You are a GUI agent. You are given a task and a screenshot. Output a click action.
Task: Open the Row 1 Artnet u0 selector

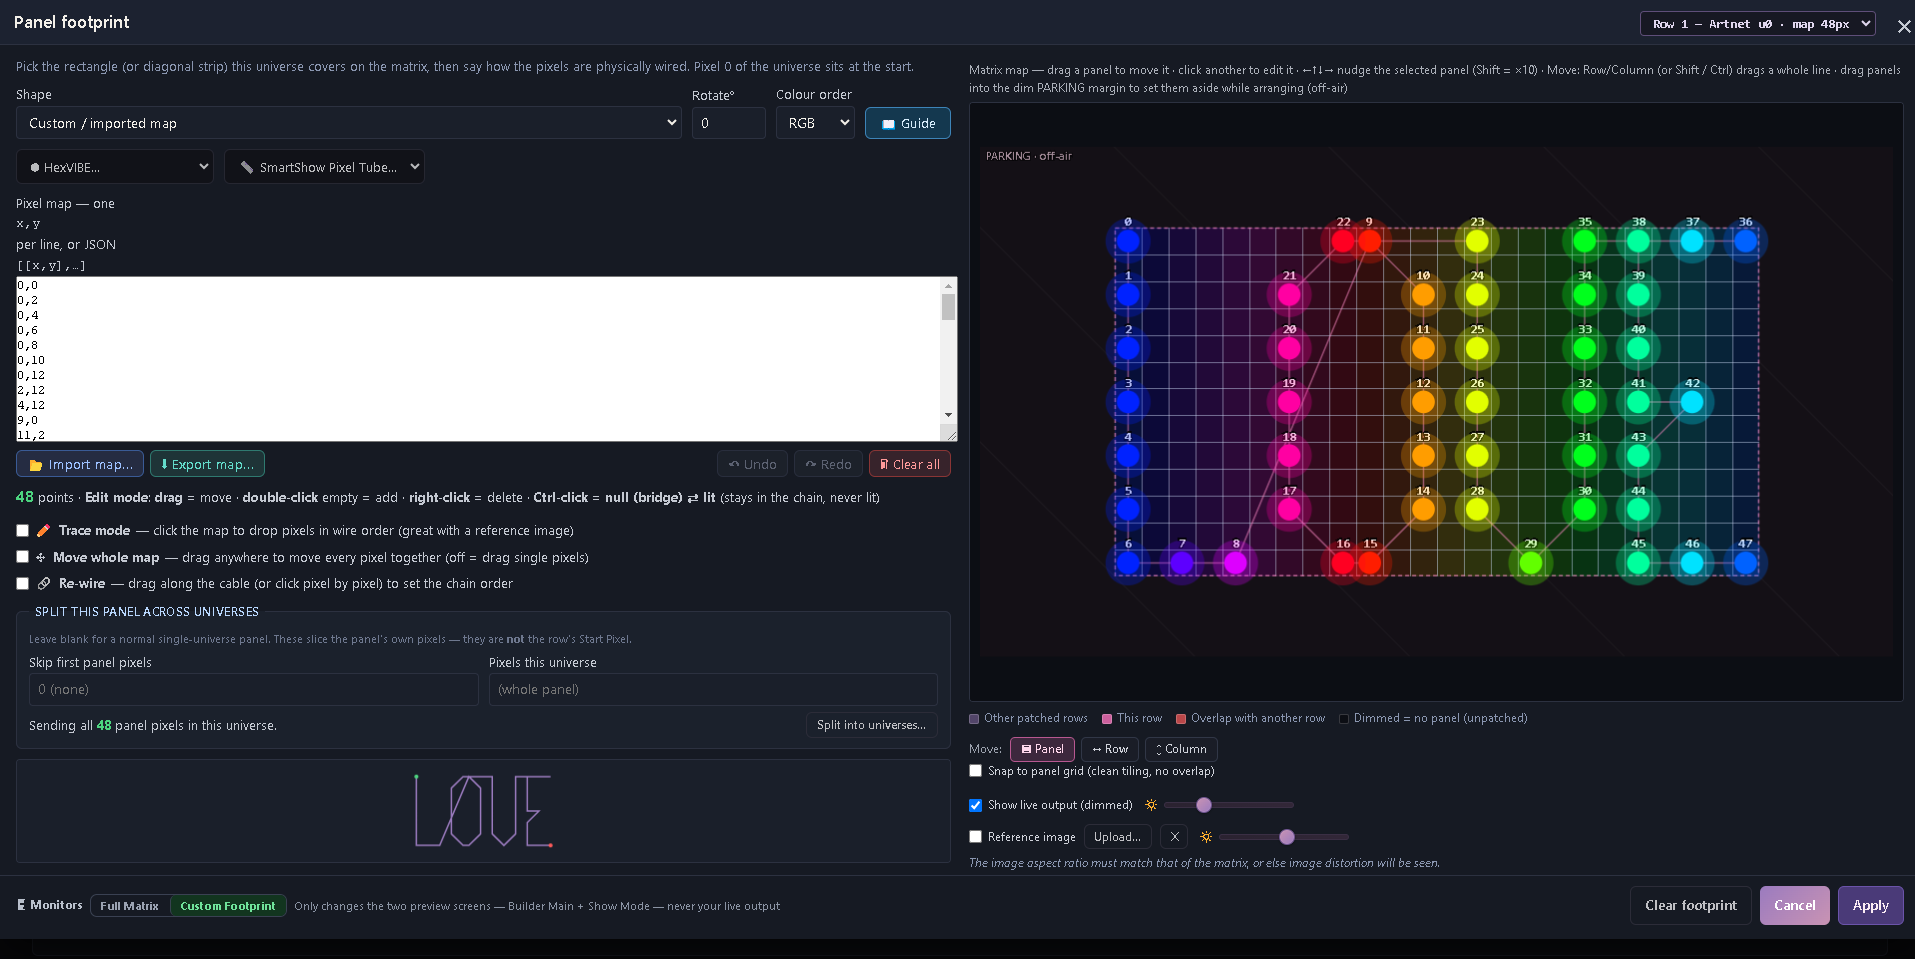pos(1757,24)
